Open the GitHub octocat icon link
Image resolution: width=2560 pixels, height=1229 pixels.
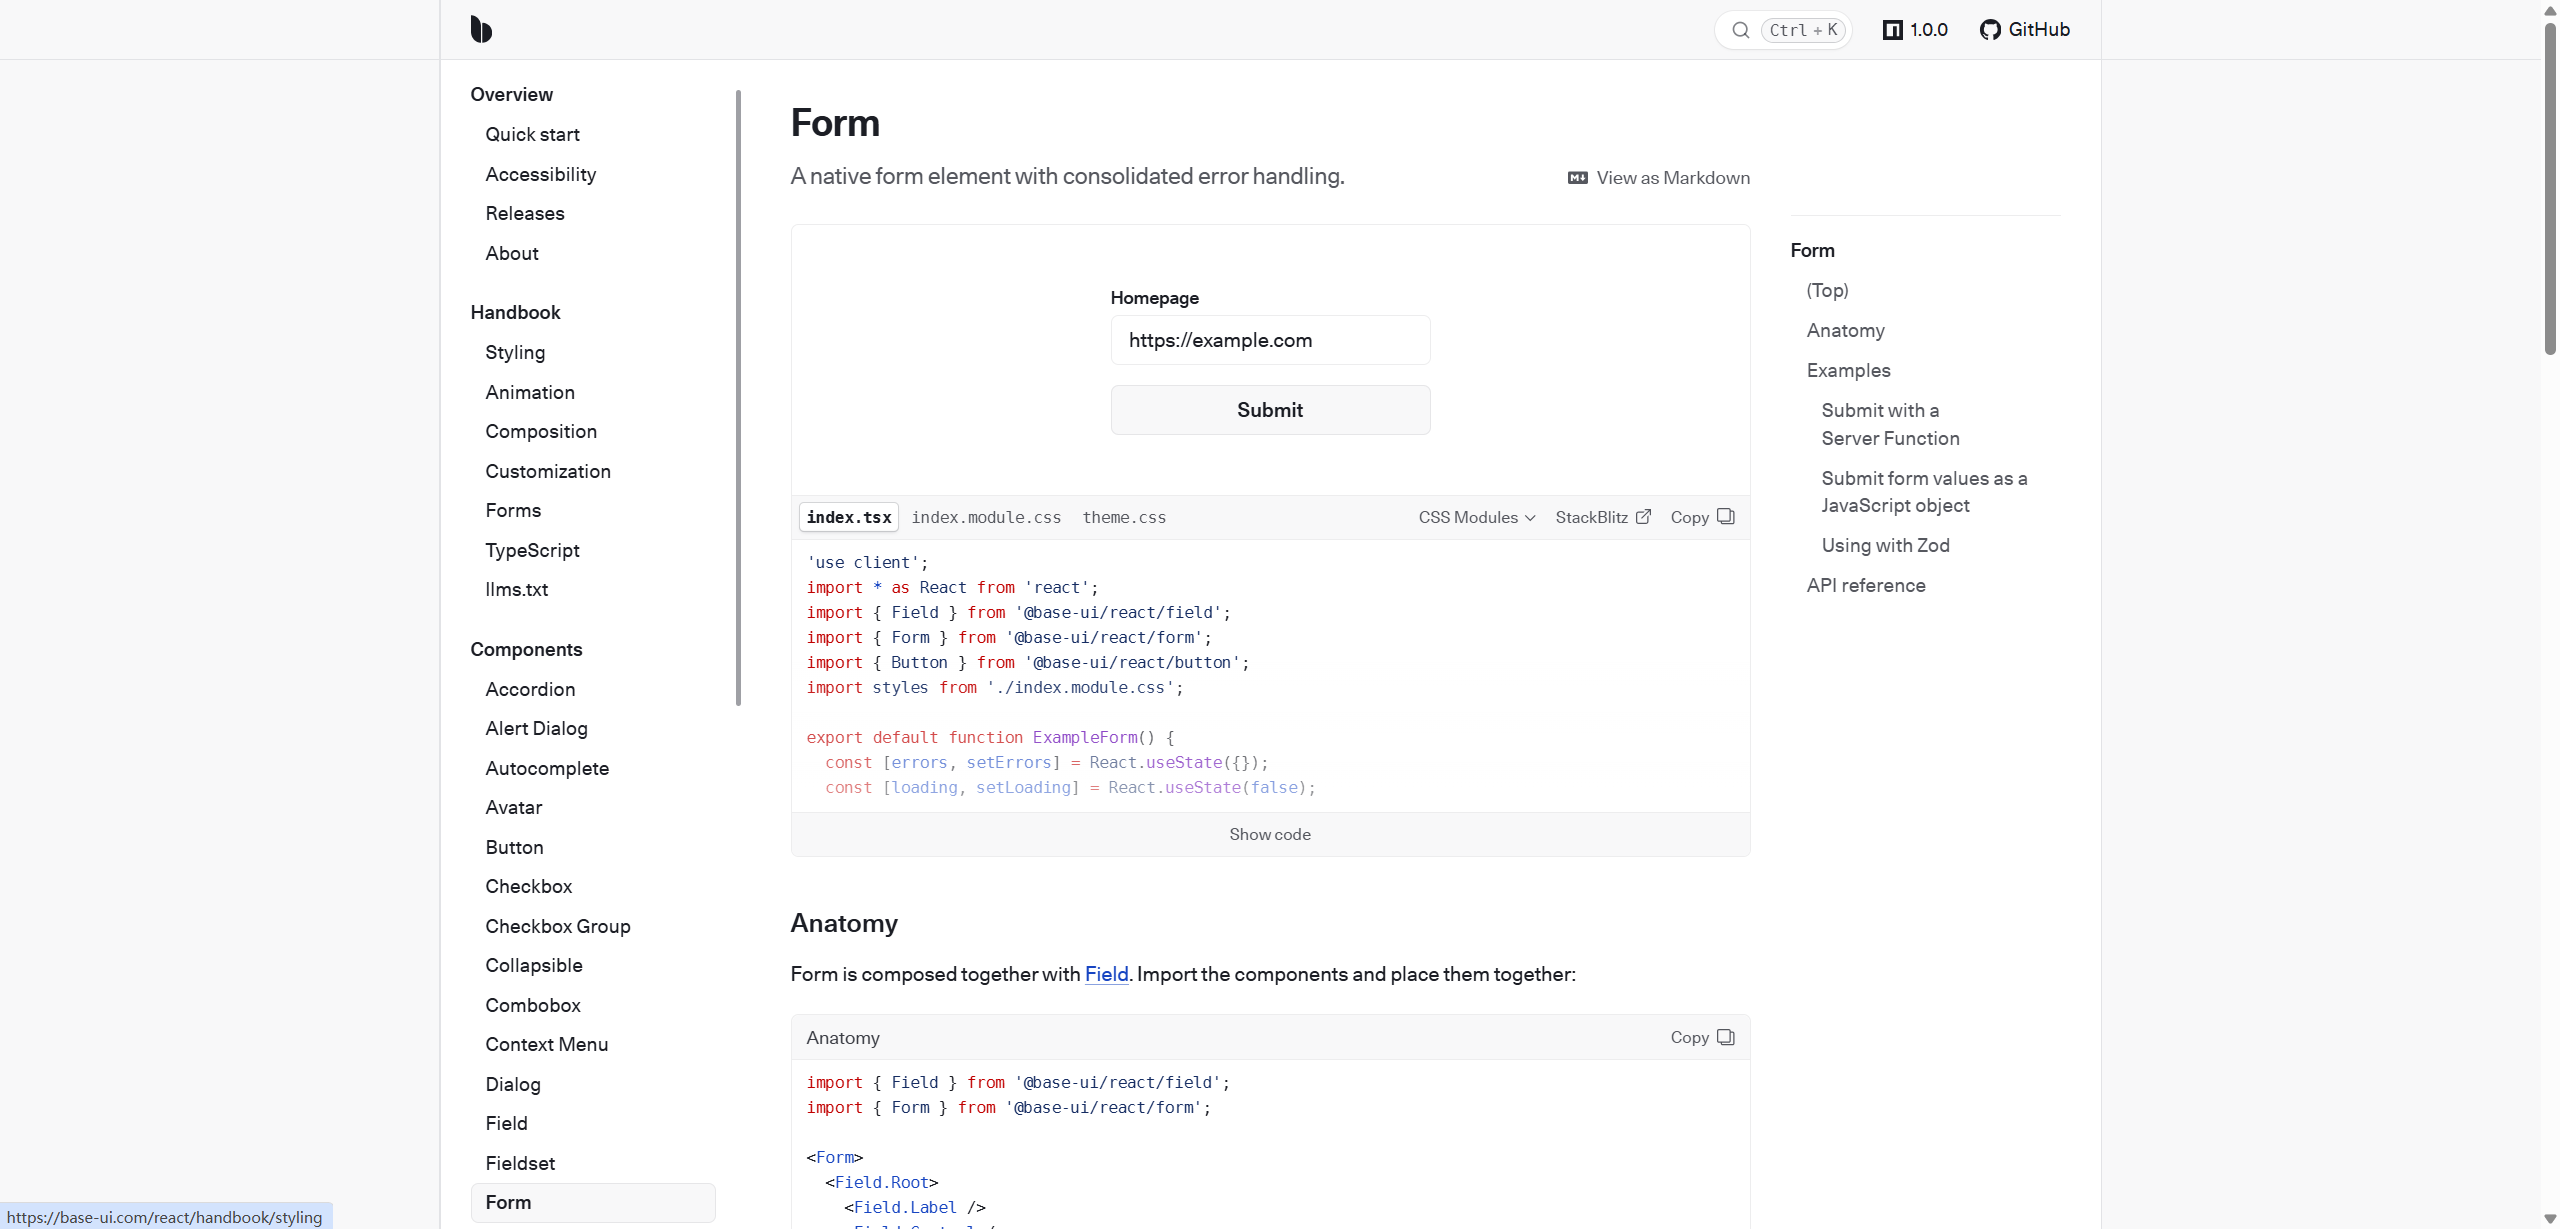click(1990, 30)
